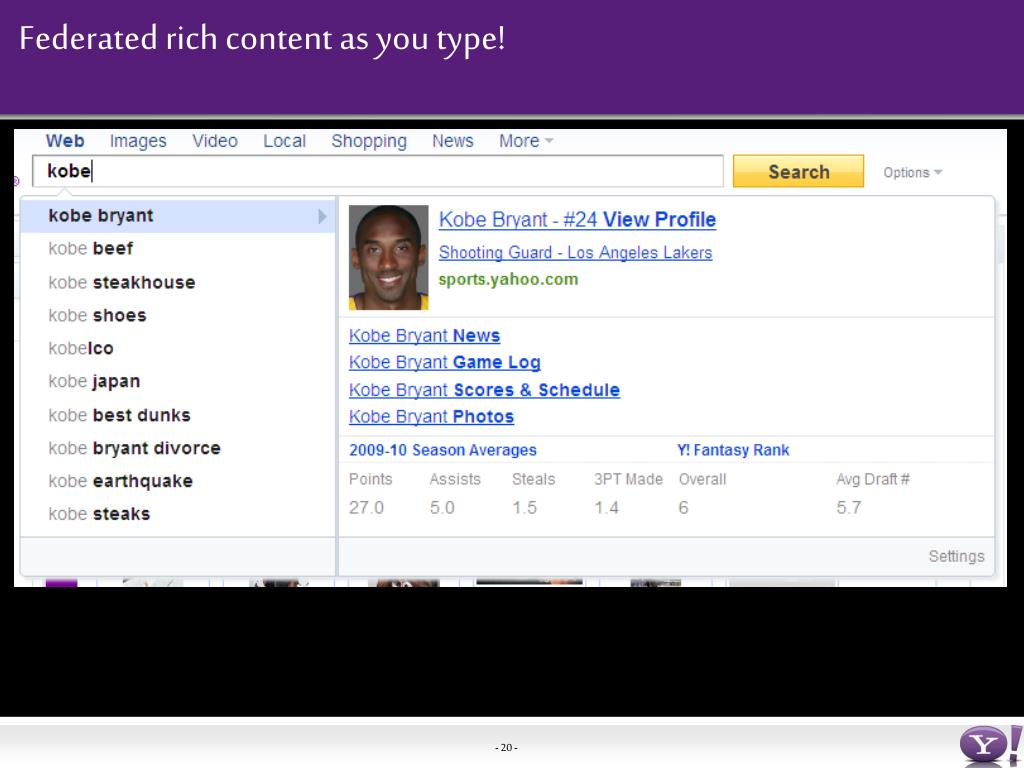Click the Assists value 5.0
Screen dimensions: 1024x768
[442, 507]
